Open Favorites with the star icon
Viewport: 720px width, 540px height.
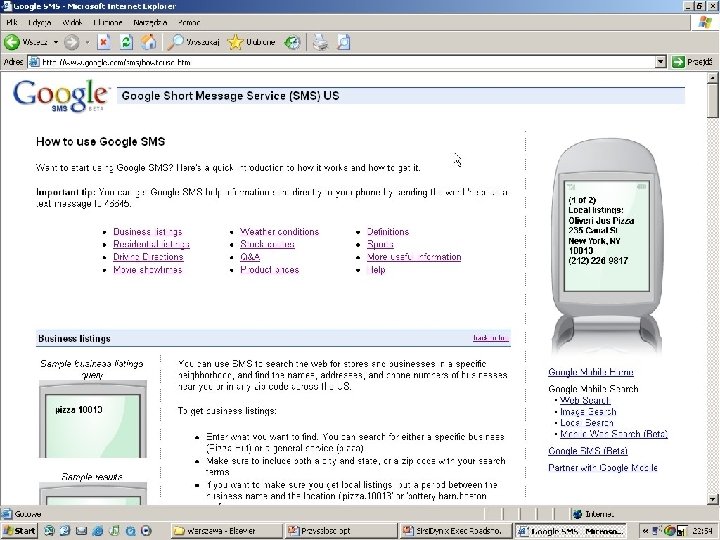pyautogui.click(x=251, y=42)
